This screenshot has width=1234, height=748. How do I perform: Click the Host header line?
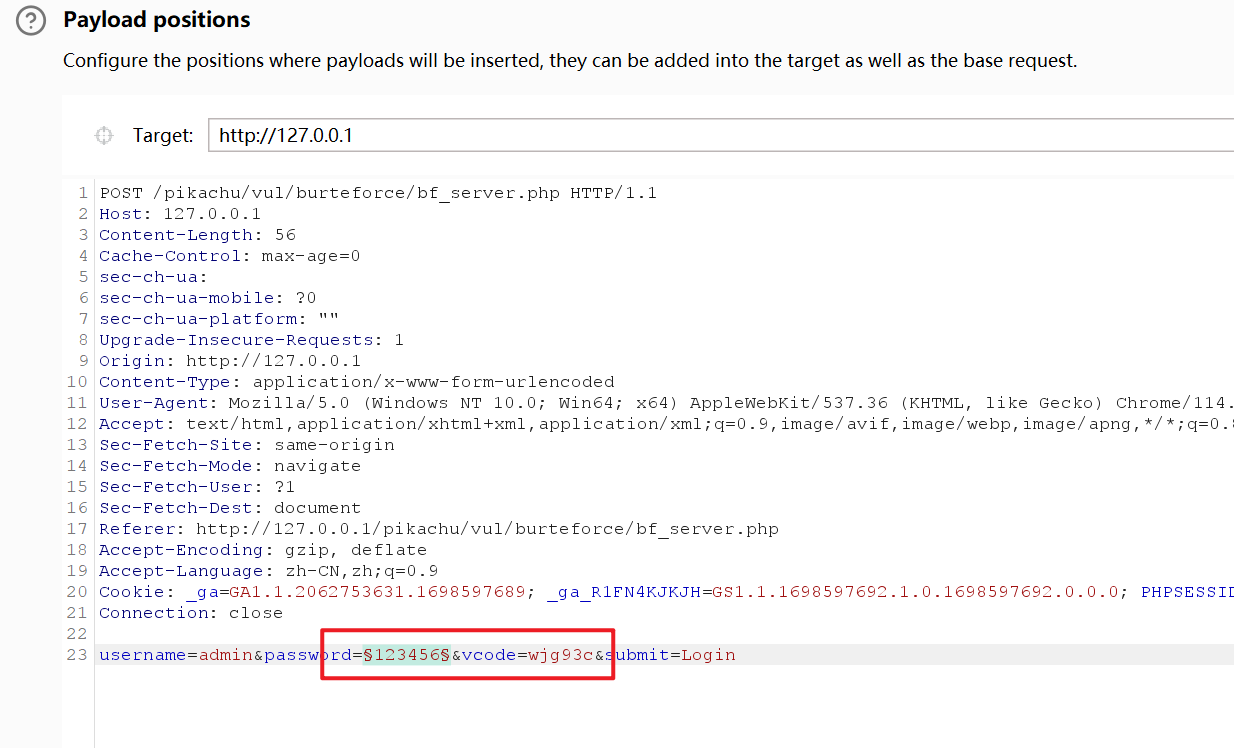point(180,214)
